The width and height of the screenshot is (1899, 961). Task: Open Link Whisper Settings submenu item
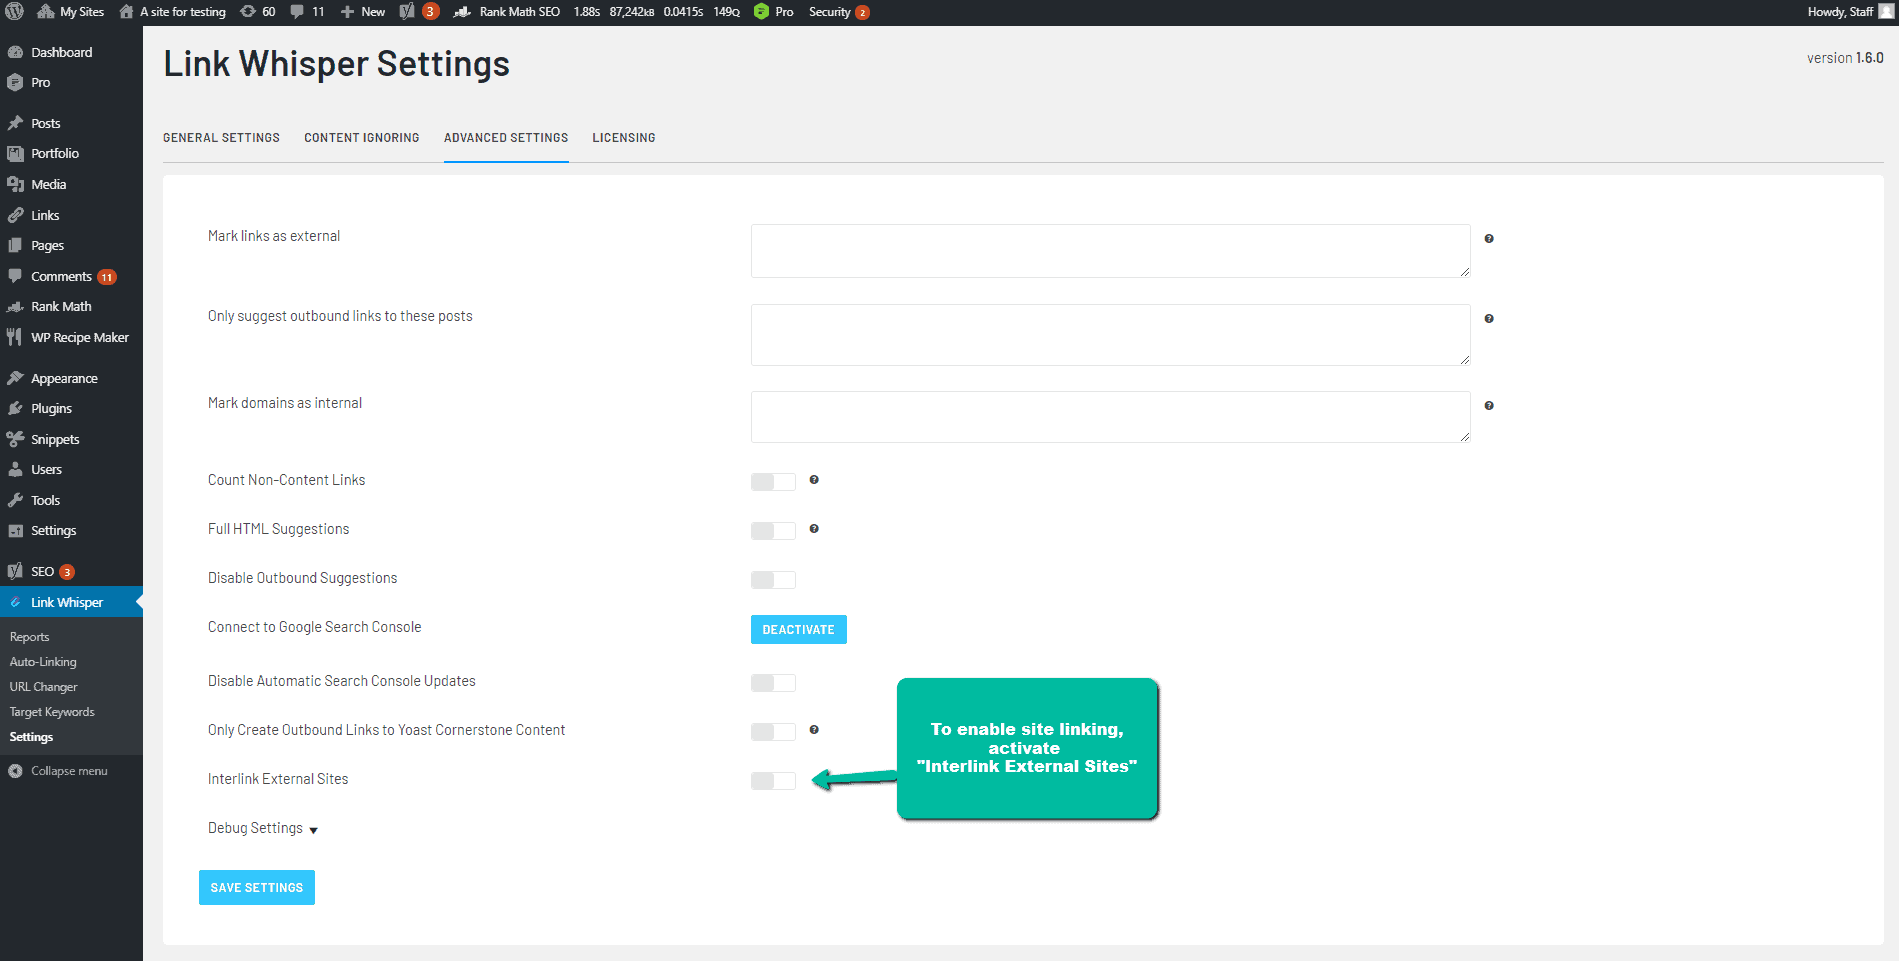[31, 737]
